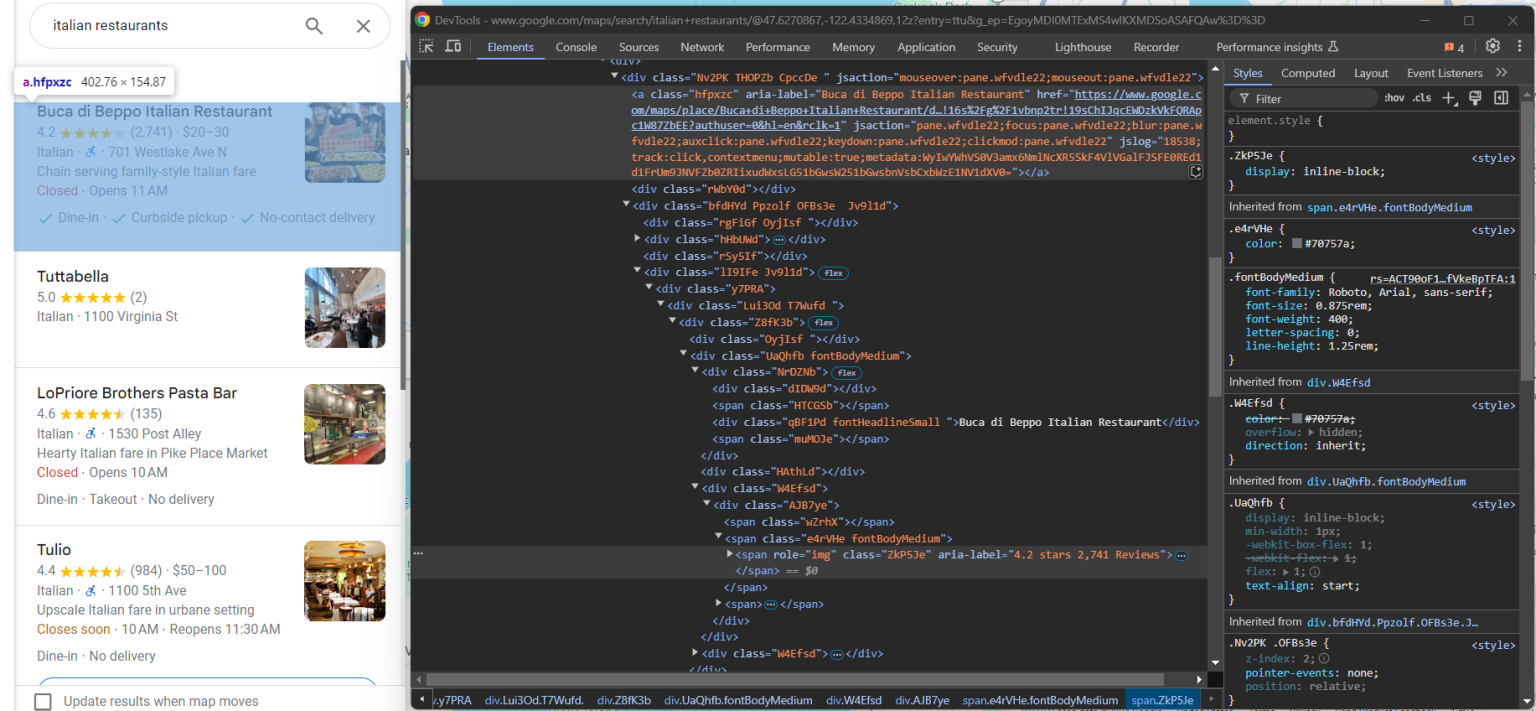This screenshot has width=1536, height=711.
Task: Enable the Update results when map moves checkbox
Action: [43, 701]
